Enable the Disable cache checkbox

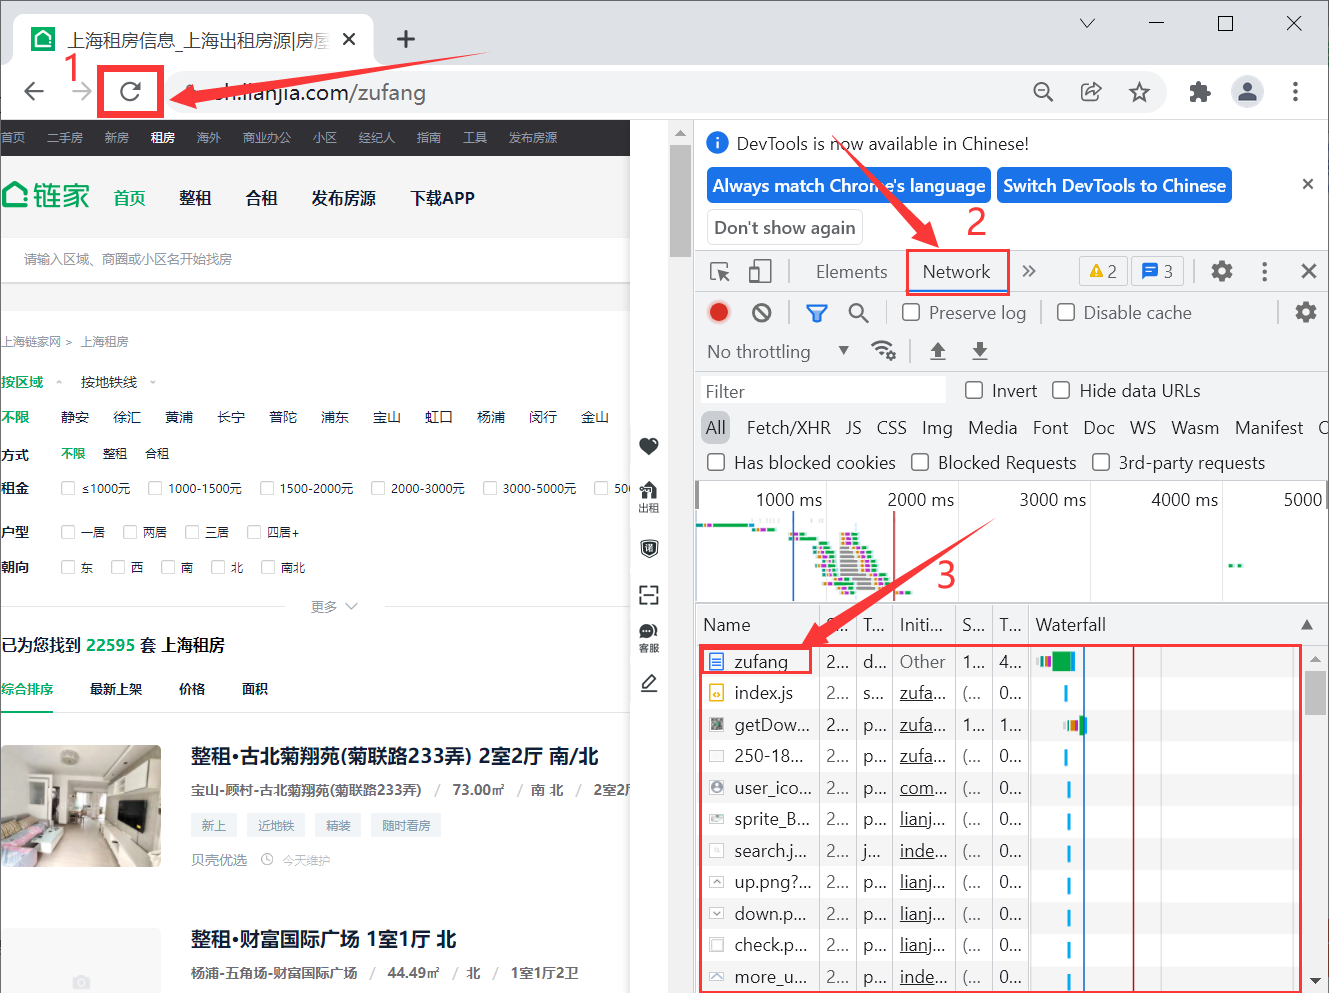(1066, 312)
